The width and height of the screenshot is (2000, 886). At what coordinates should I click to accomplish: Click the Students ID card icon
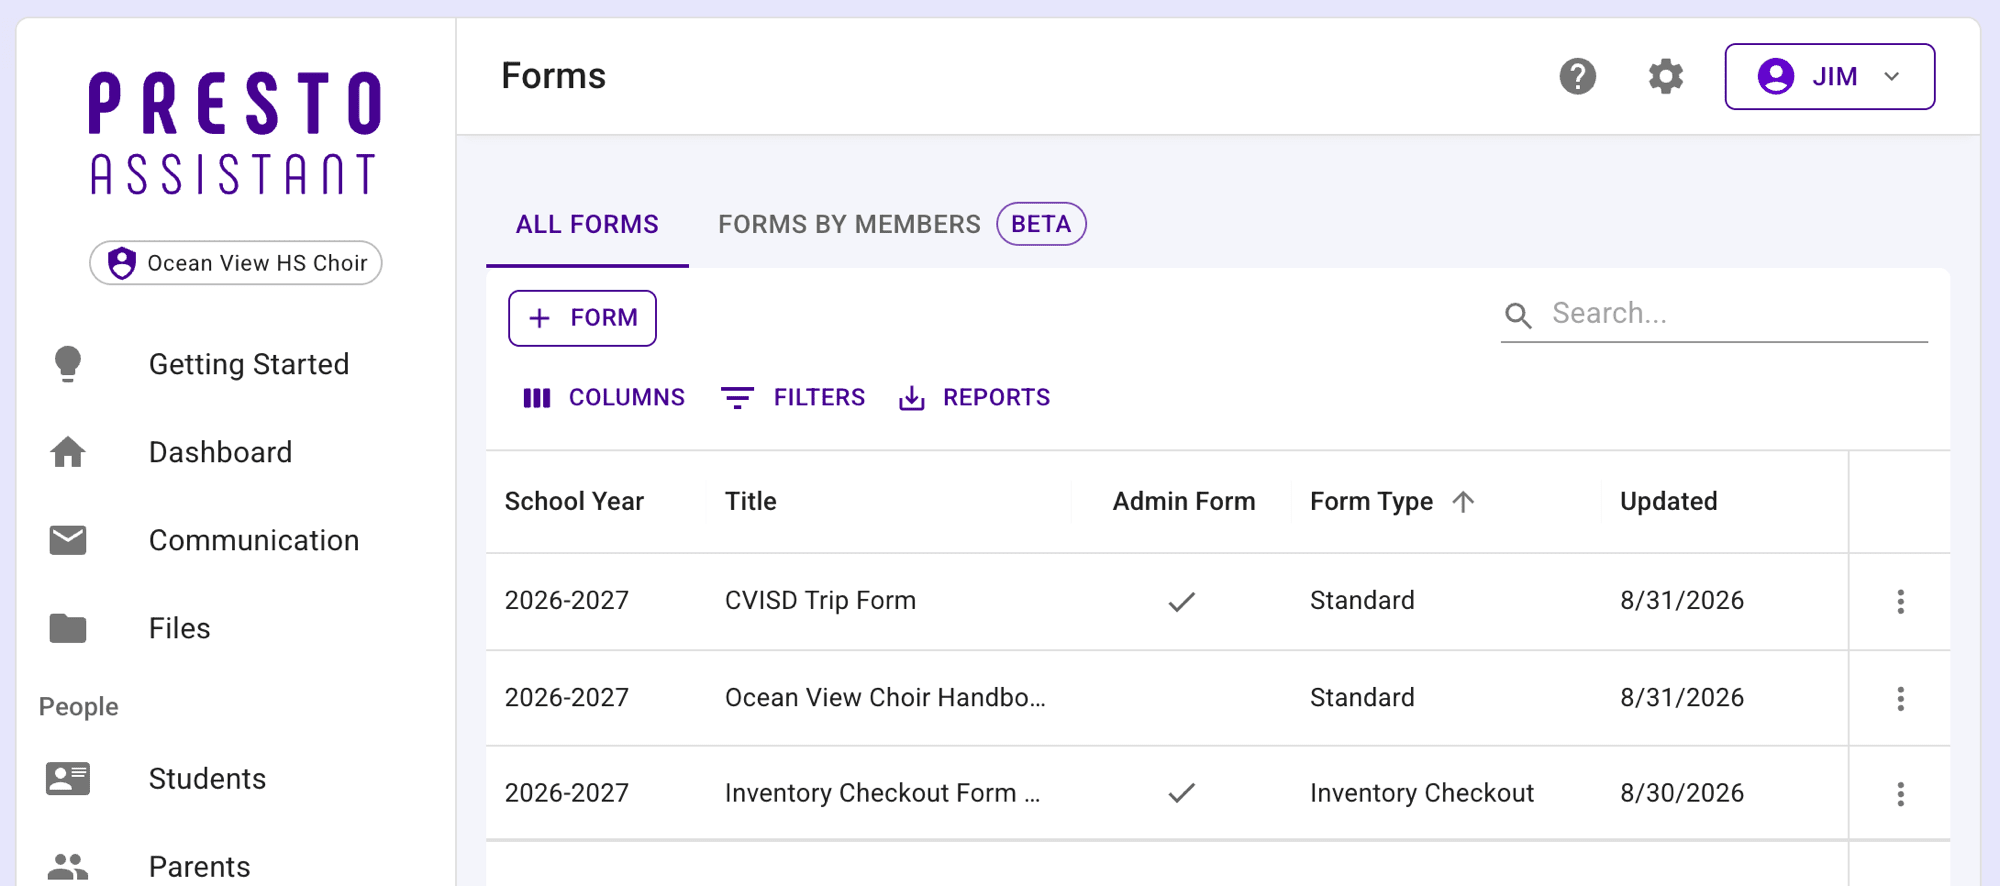click(x=68, y=778)
